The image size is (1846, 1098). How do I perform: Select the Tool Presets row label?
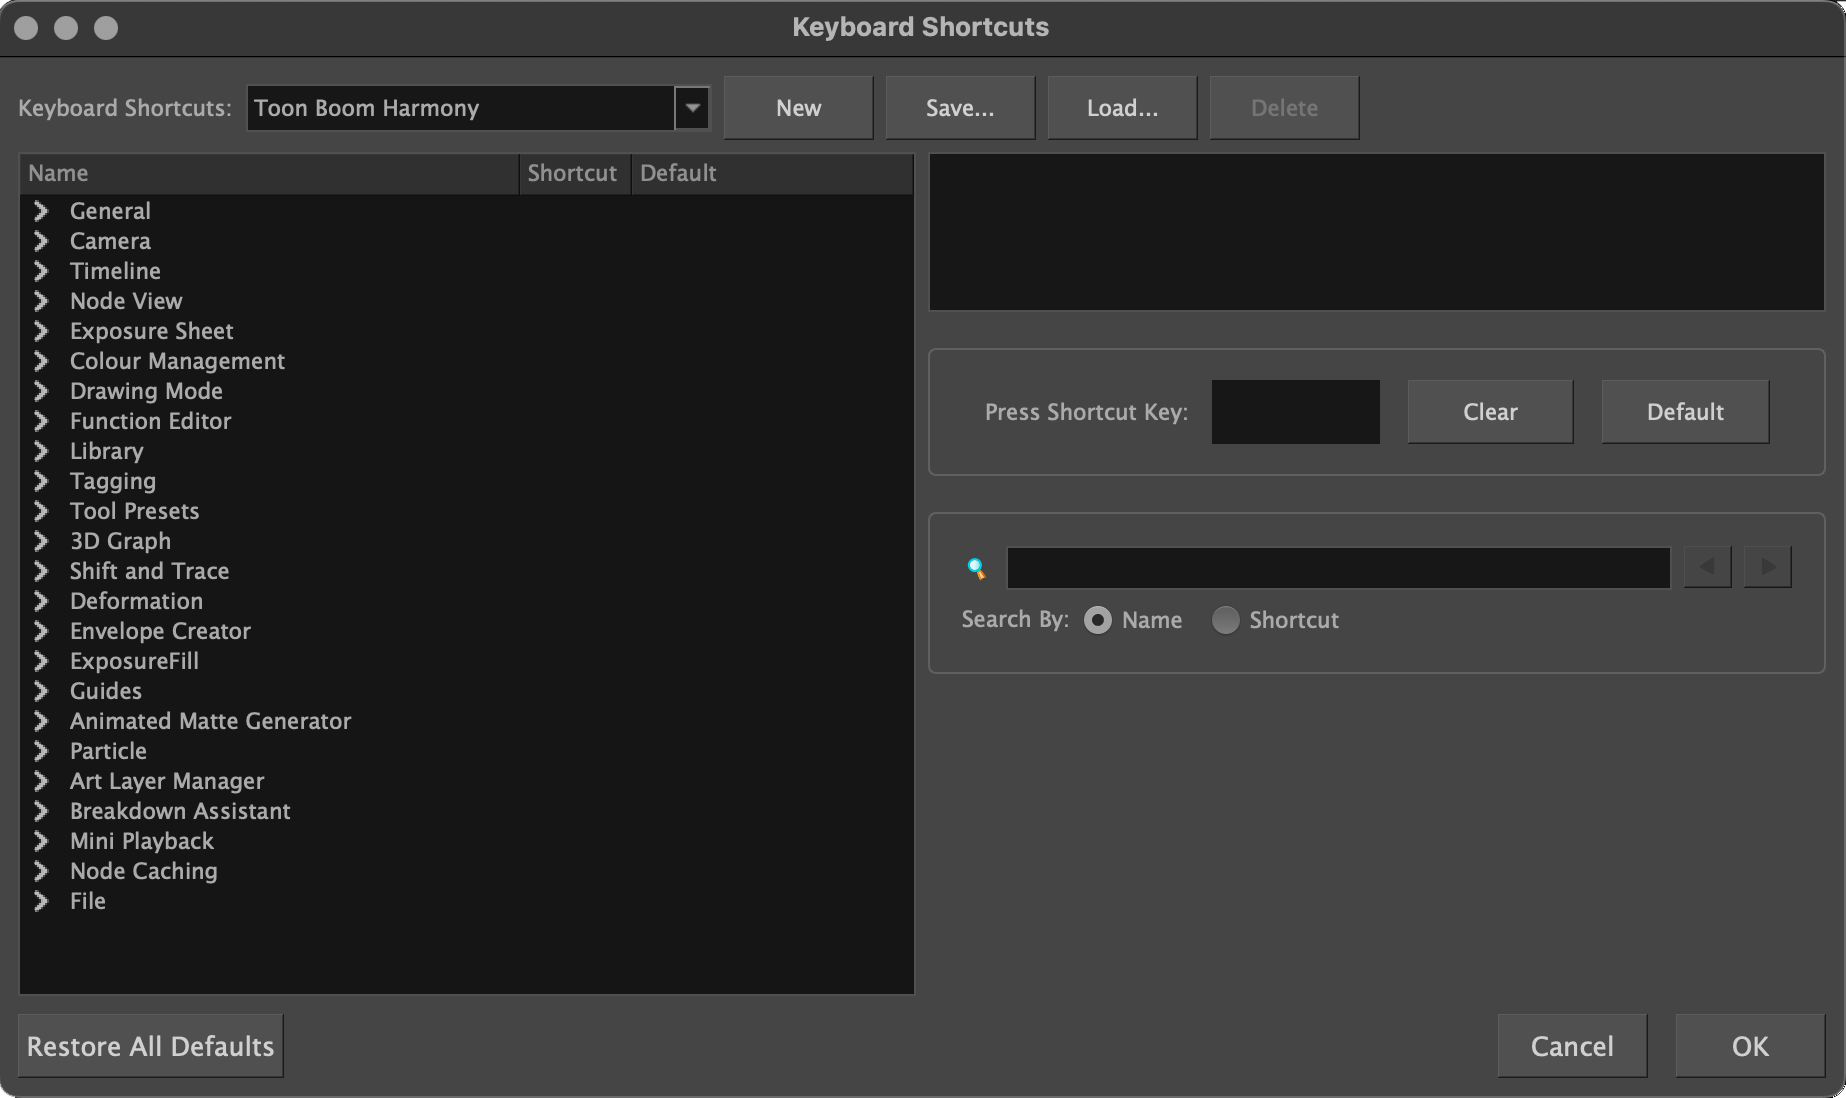[x=134, y=511]
